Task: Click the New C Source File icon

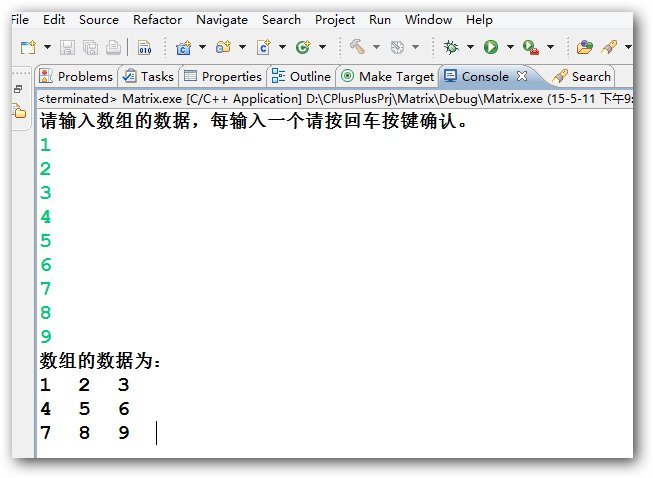Action: (264, 47)
